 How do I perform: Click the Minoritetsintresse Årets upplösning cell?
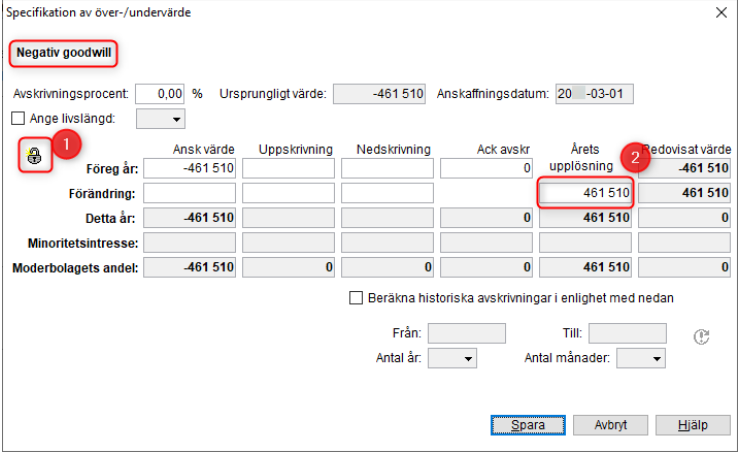[x=585, y=243]
